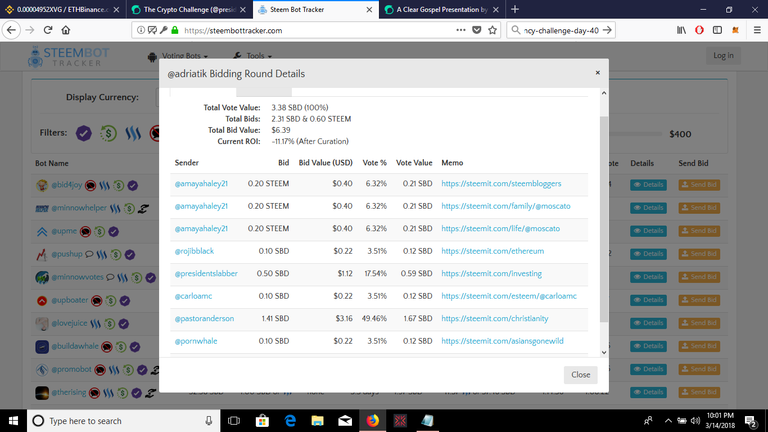Open Mail app from taskbar
This screenshot has height=432, width=768.
click(x=345, y=421)
